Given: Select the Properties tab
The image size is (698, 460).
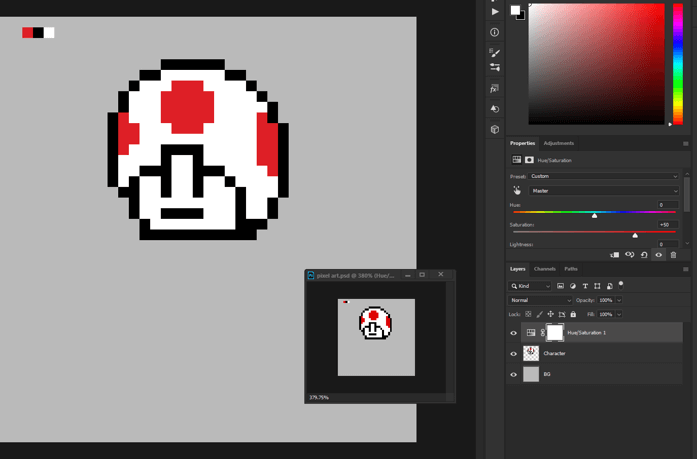Looking at the screenshot, I should (x=523, y=143).
